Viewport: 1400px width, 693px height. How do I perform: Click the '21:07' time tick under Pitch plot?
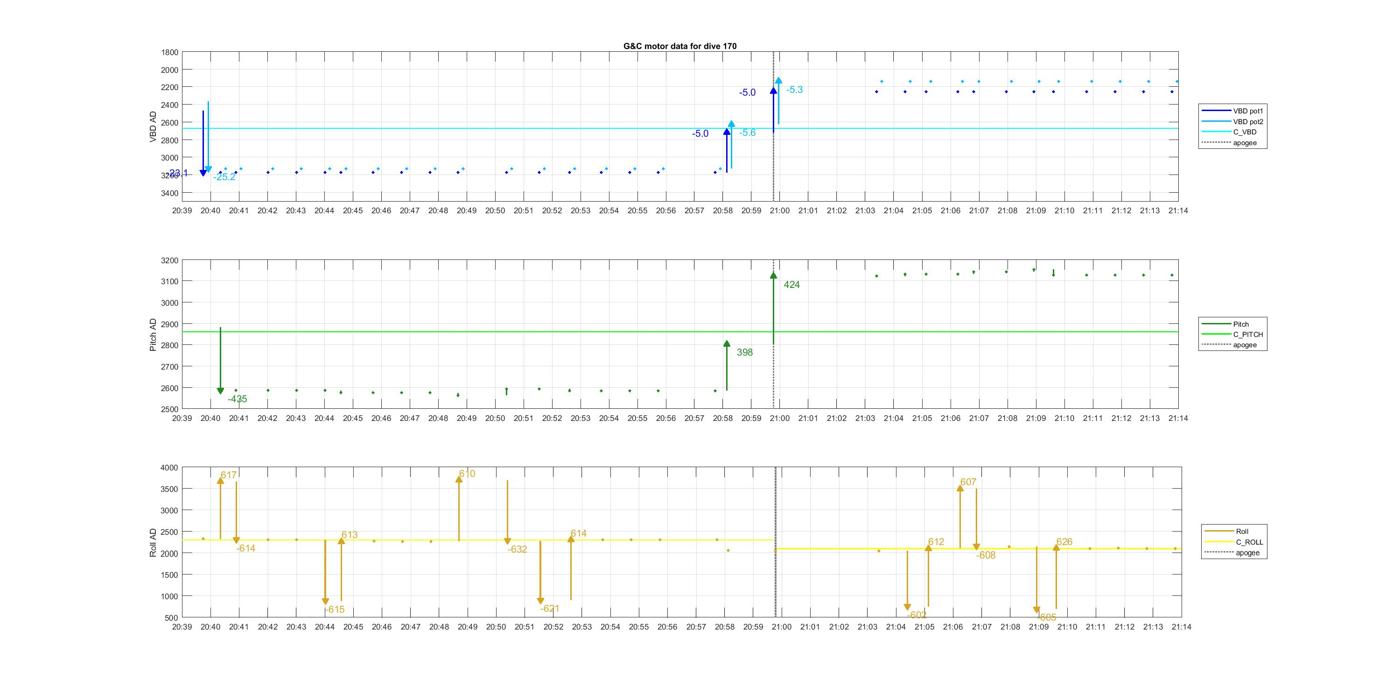pos(978,419)
